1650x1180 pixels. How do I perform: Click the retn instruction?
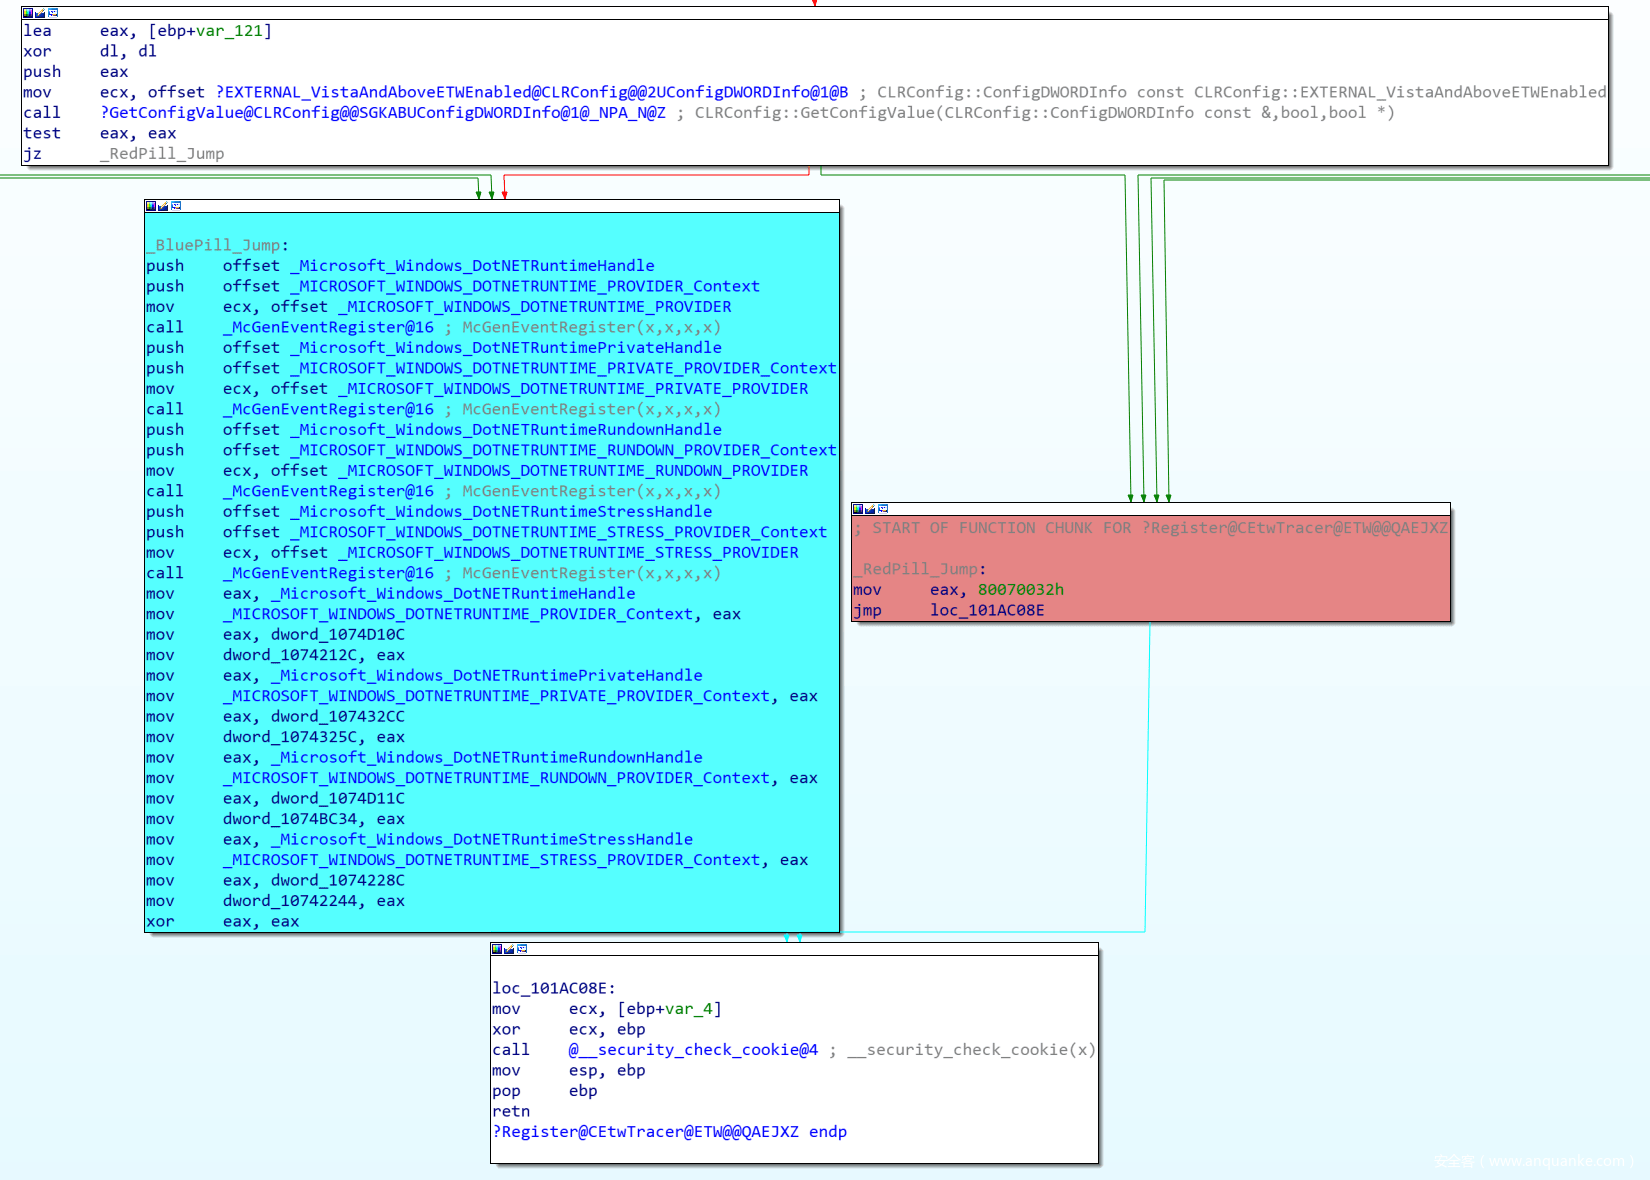(x=511, y=1111)
